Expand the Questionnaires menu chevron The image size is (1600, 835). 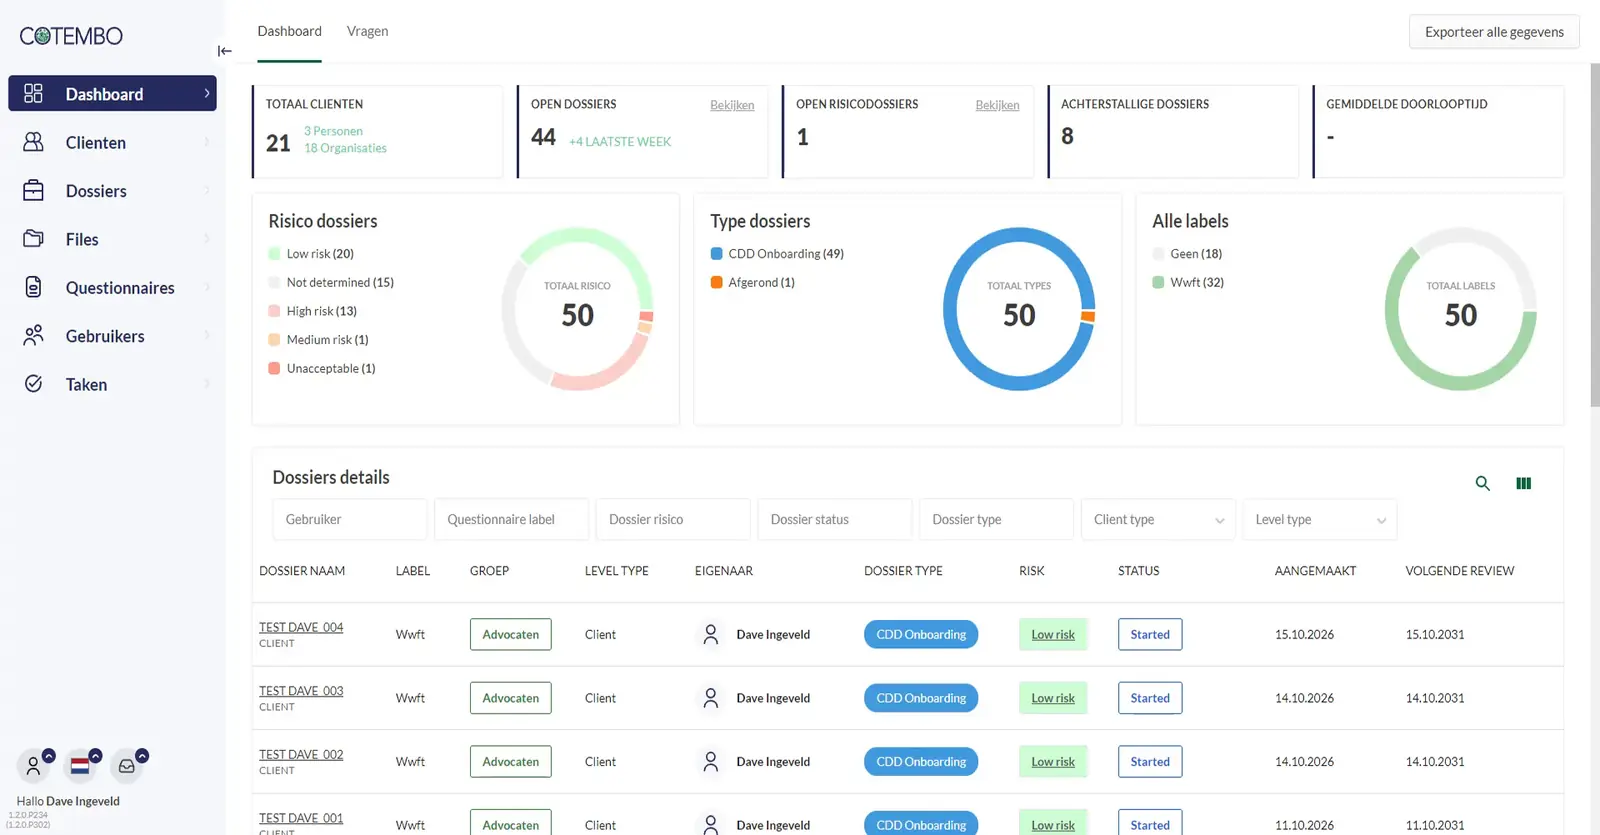click(x=207, y=287)
